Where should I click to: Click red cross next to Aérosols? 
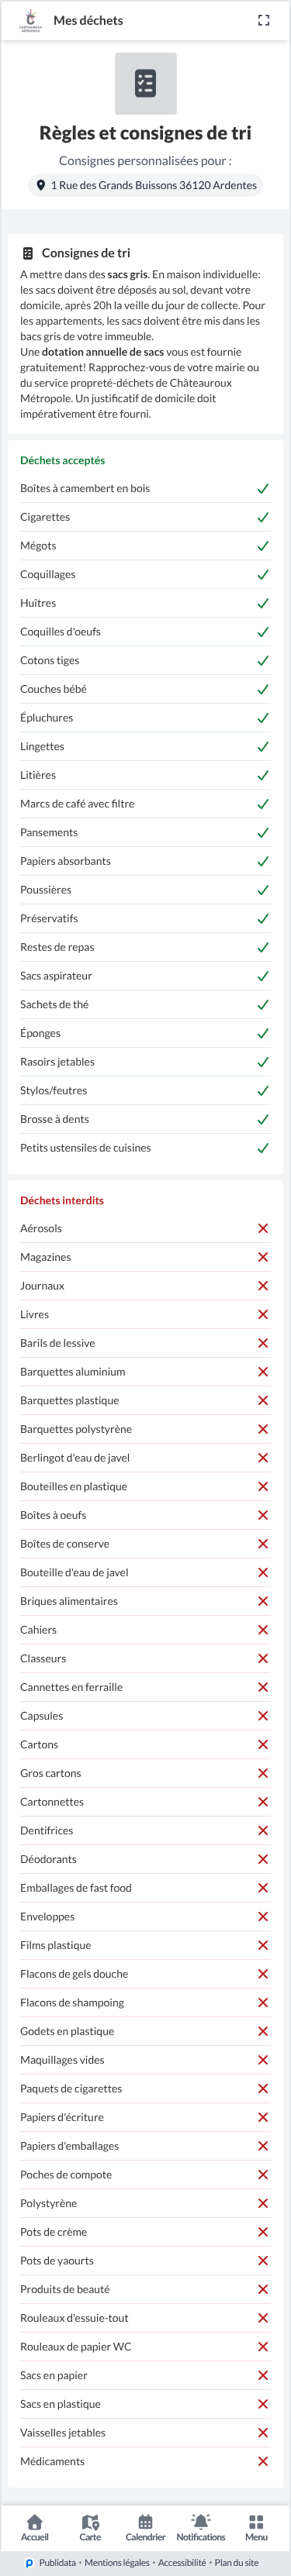pyautogui.click(x=263, y=1229)
